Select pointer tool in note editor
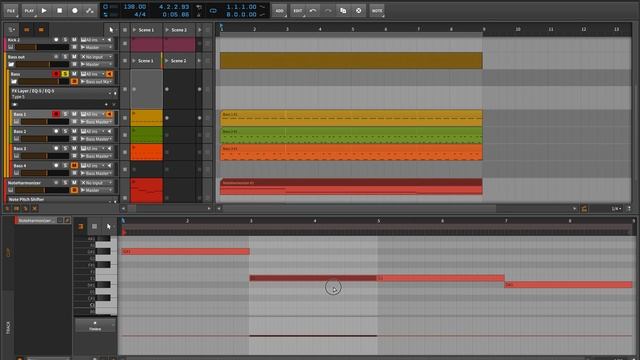The image size is (640, 360). pyautogui.click(x=108, y=226)
